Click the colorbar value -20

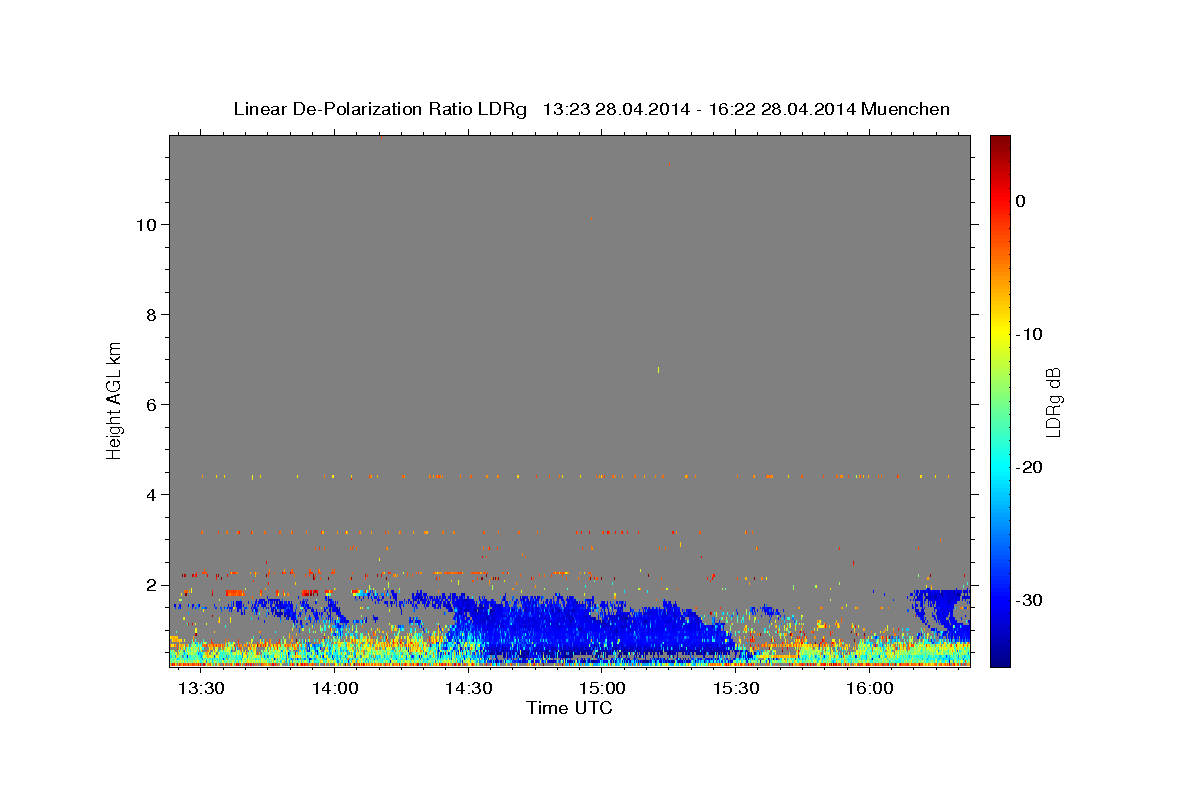1029,467
